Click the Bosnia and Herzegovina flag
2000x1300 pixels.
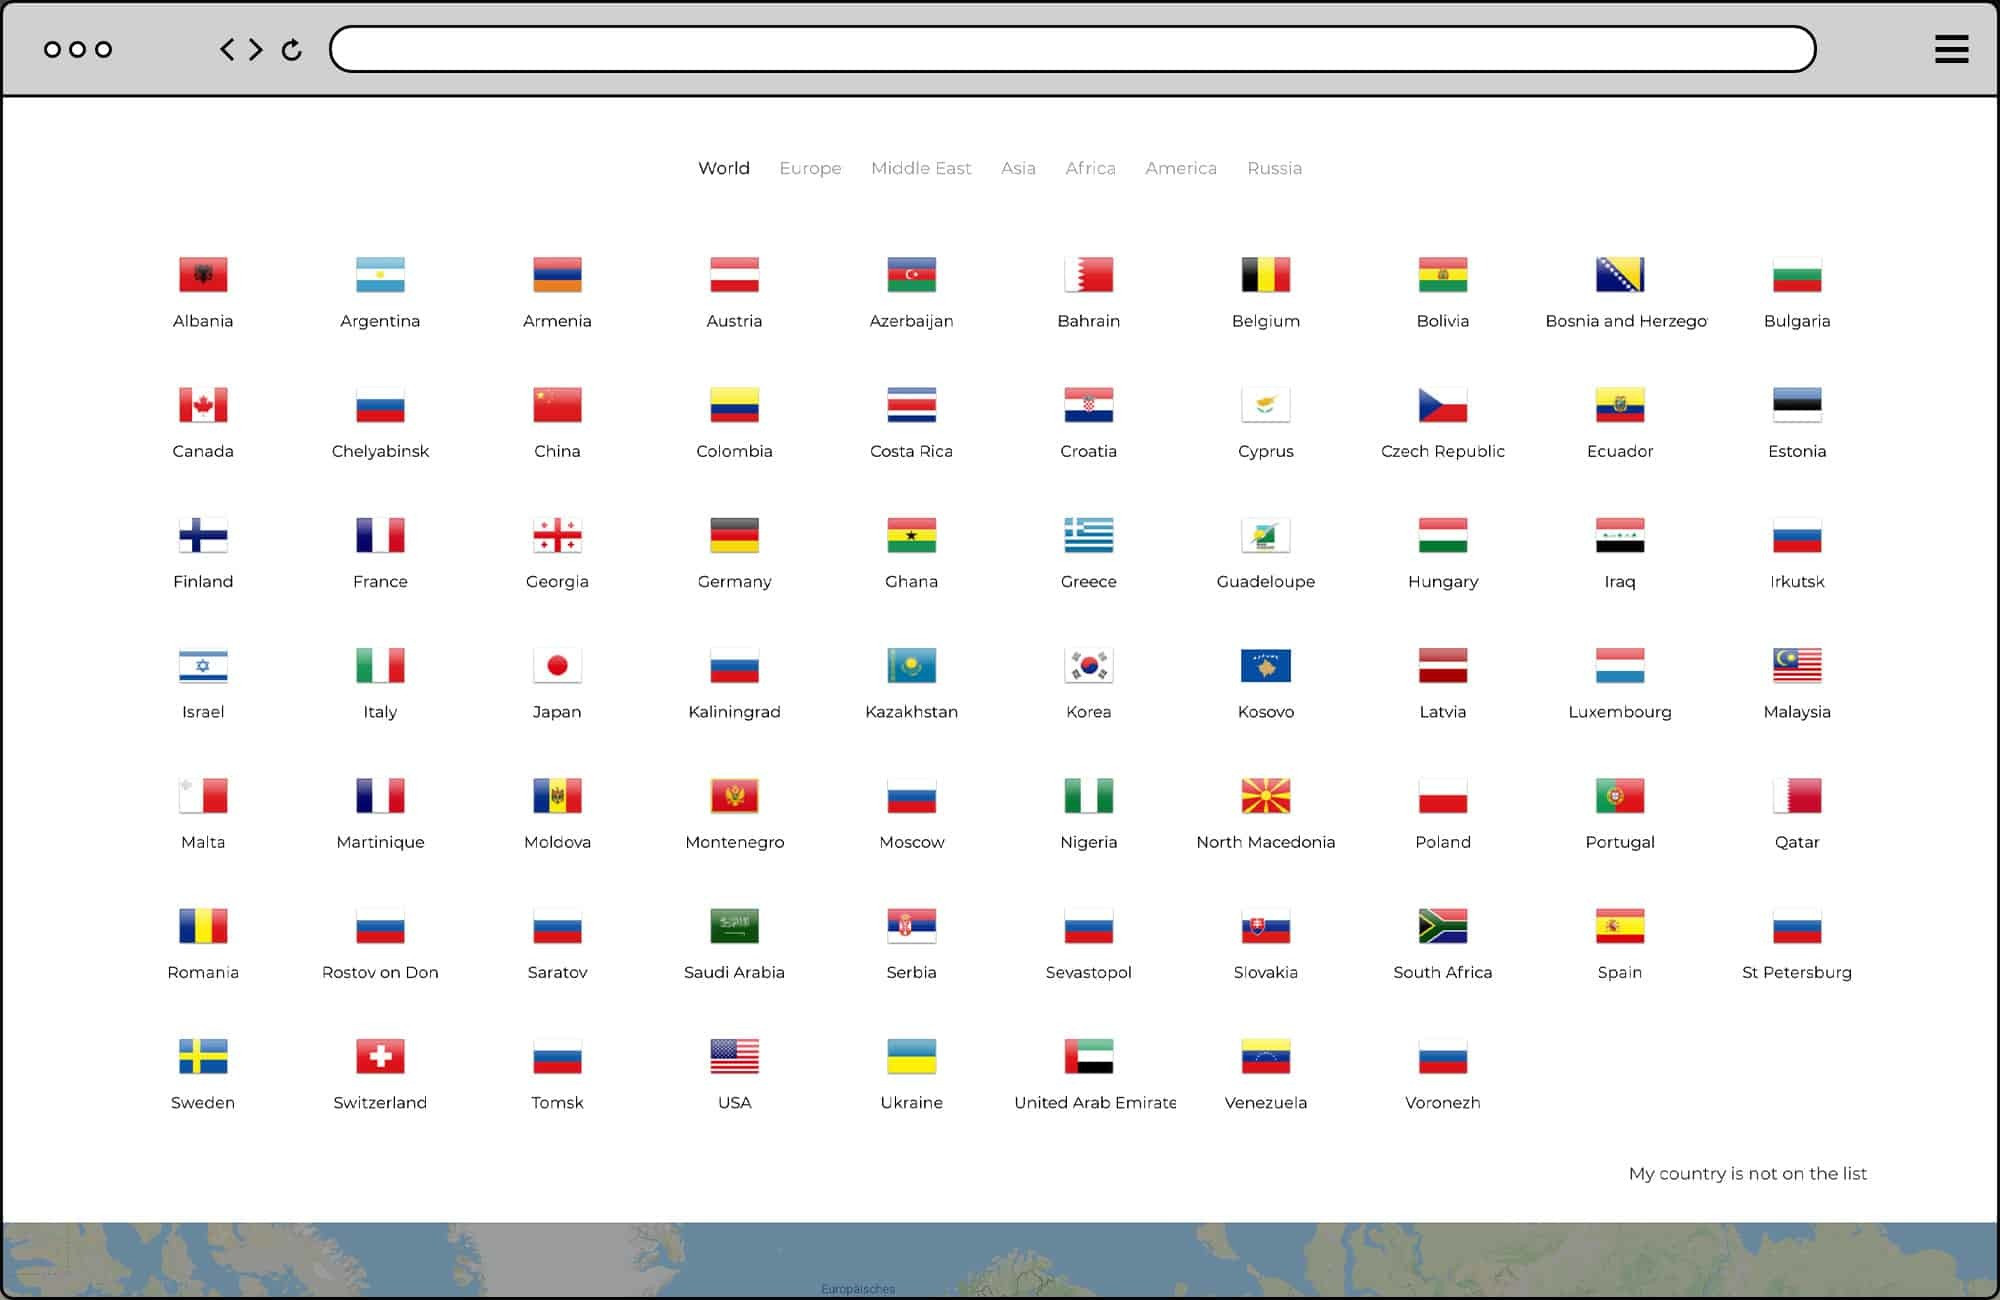pos(1620,275)
